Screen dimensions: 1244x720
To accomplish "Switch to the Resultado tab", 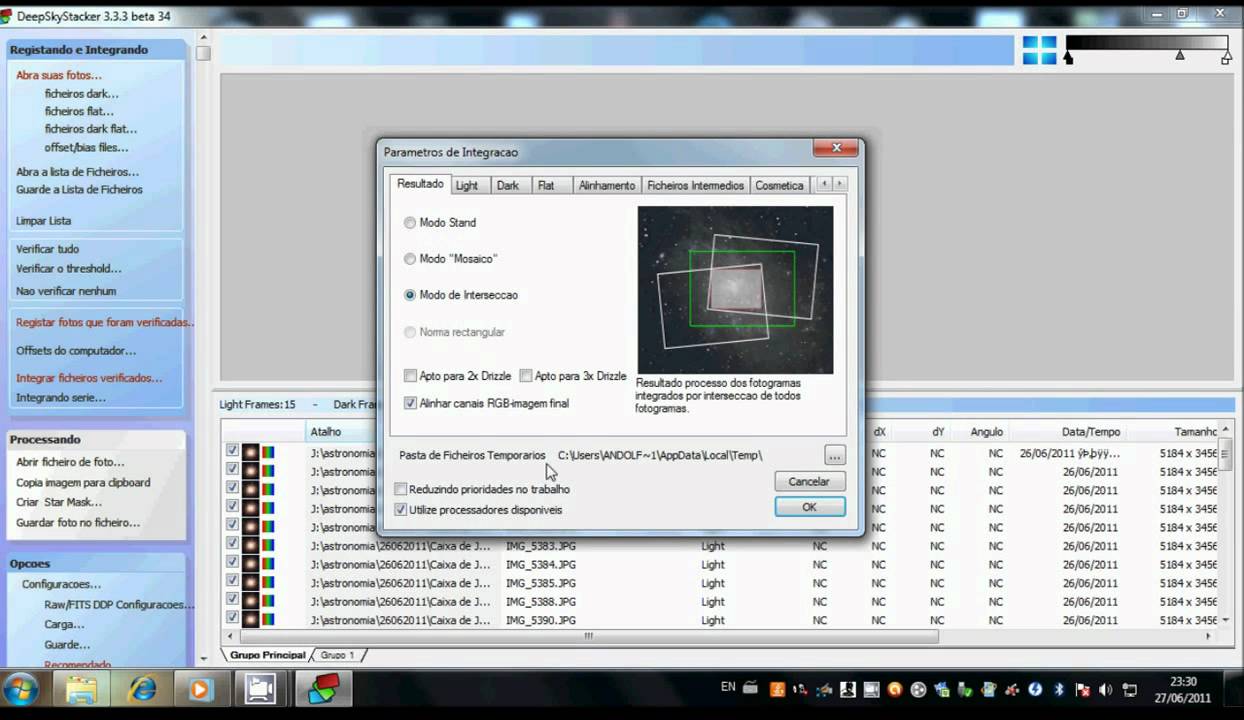I will [x=420, y=184].
